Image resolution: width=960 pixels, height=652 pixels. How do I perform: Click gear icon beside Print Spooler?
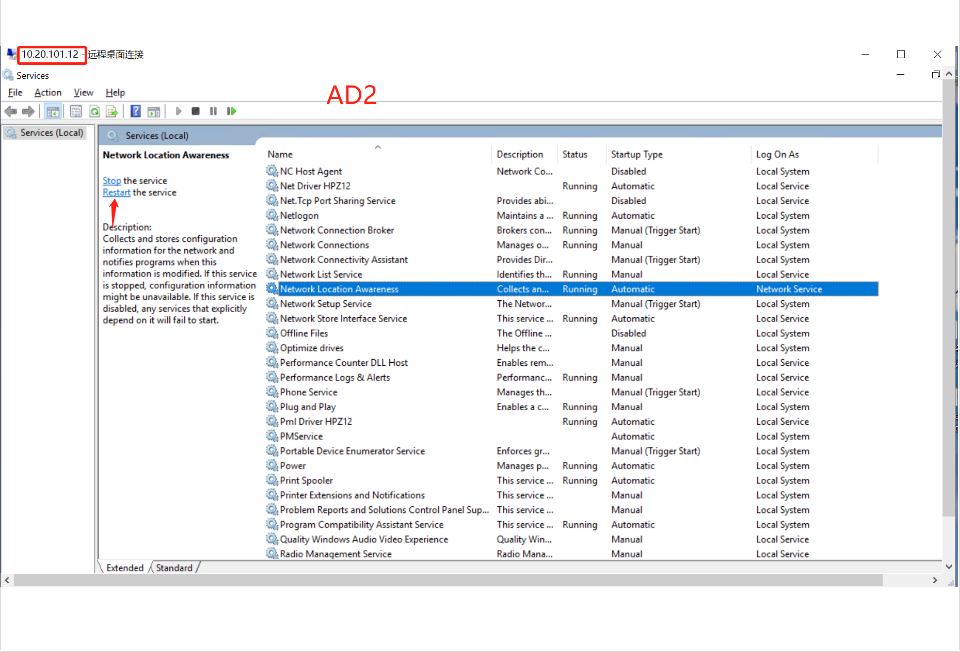click(272, 480)
